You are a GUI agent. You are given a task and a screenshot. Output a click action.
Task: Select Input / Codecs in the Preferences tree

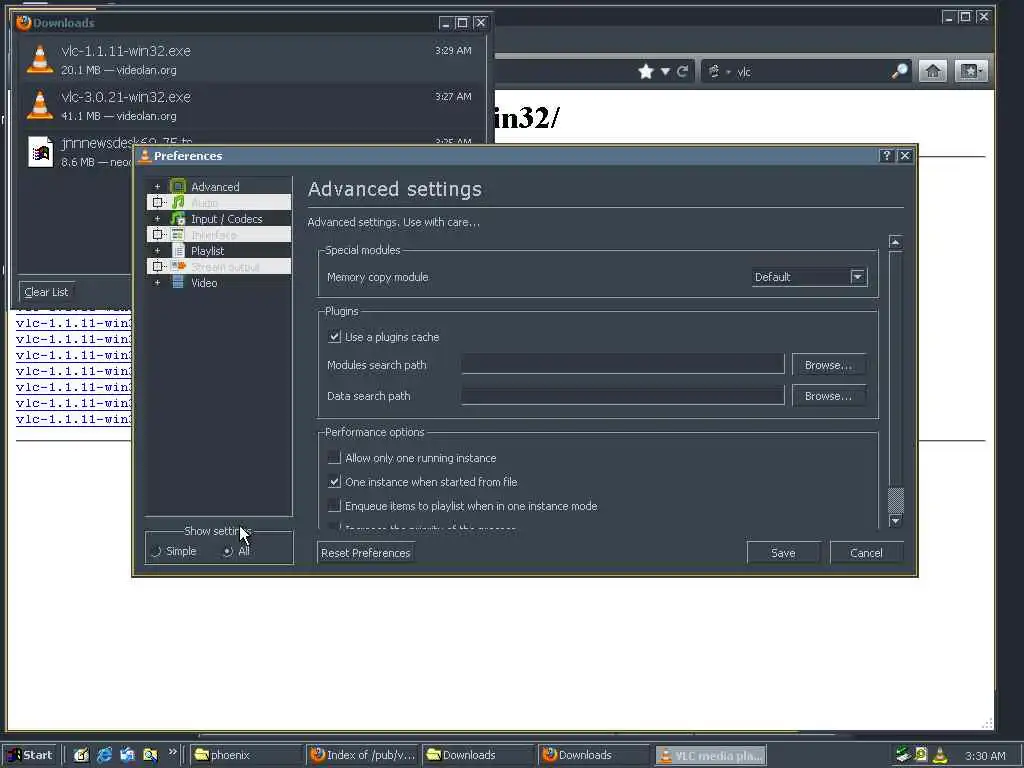pos(227,219)
